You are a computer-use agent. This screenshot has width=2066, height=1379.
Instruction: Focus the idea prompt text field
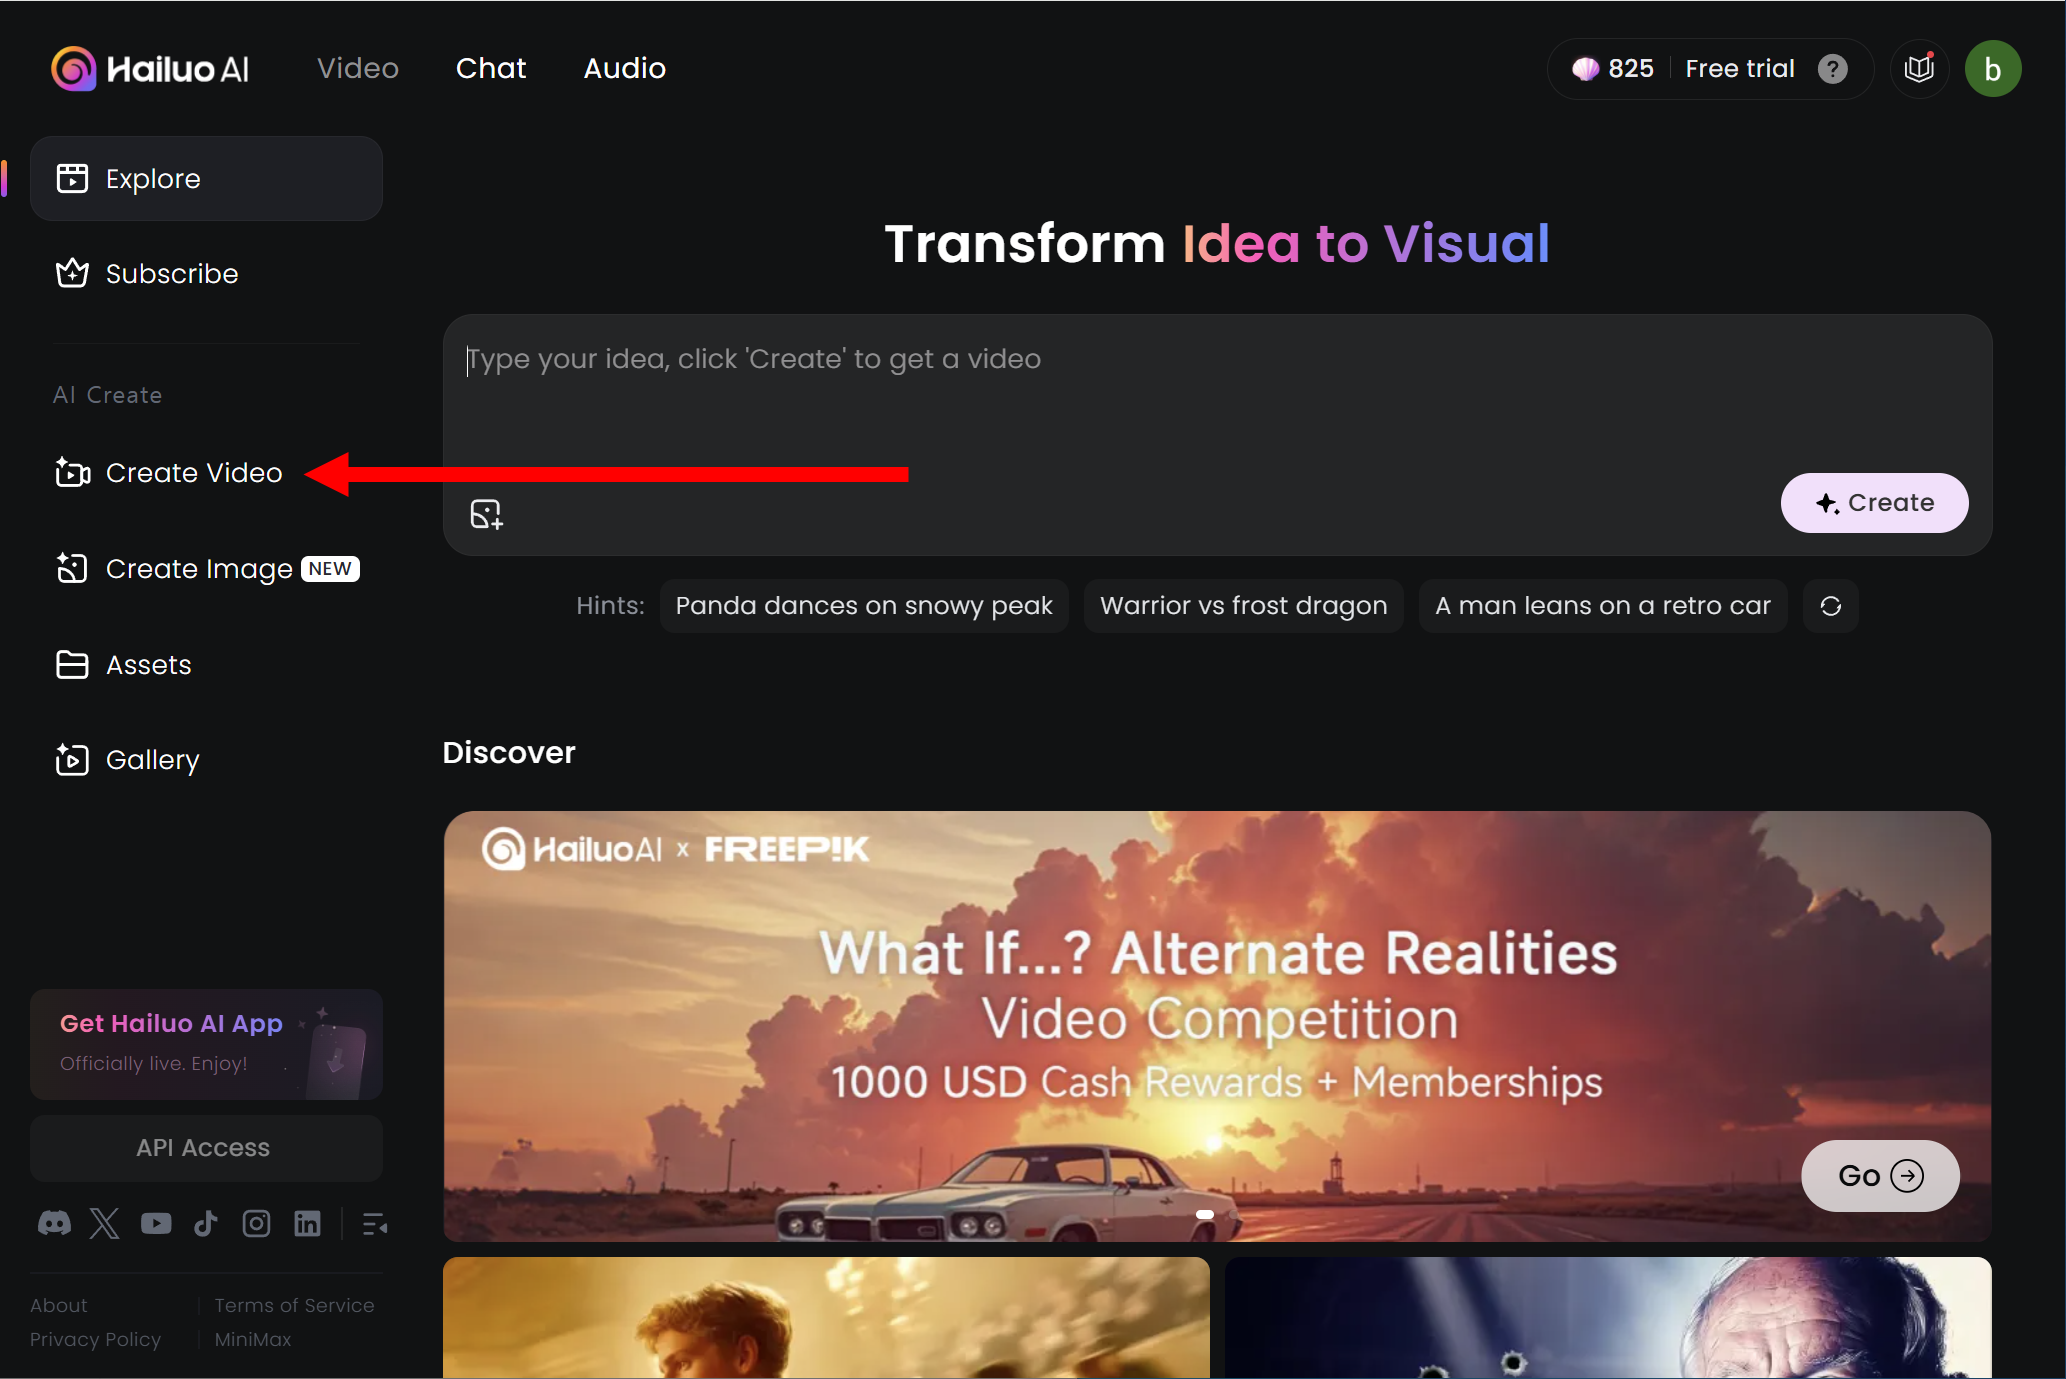pyautogui.click(x=1100, y=400)
